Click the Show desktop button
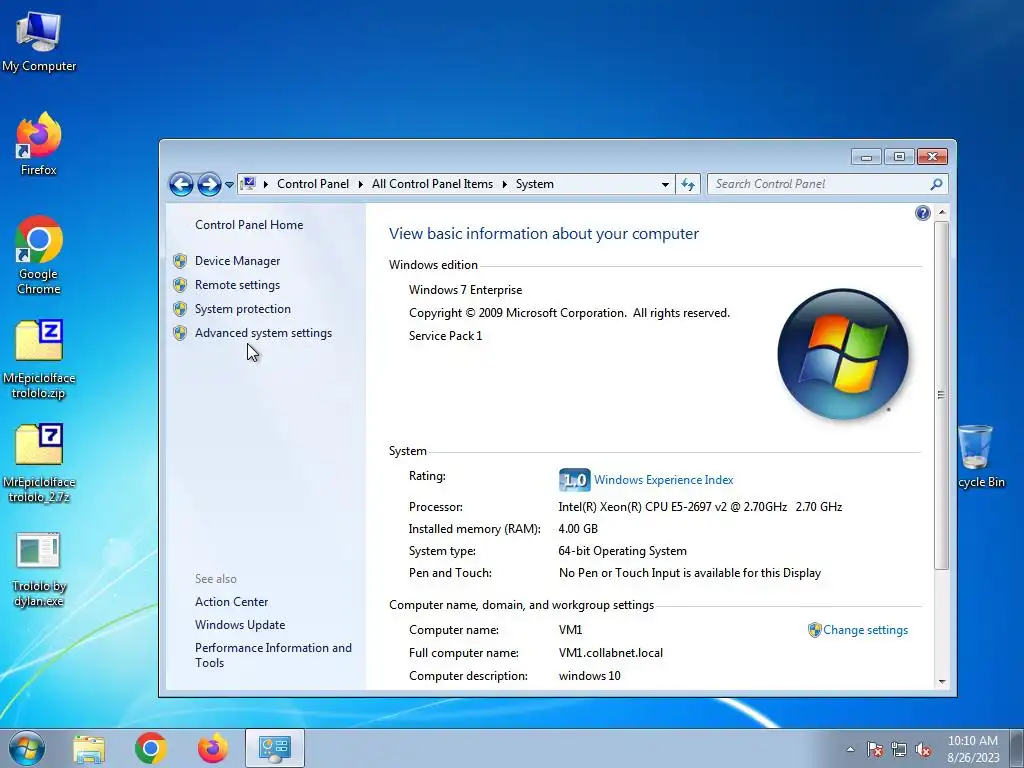 click(x=1017, y=748)
